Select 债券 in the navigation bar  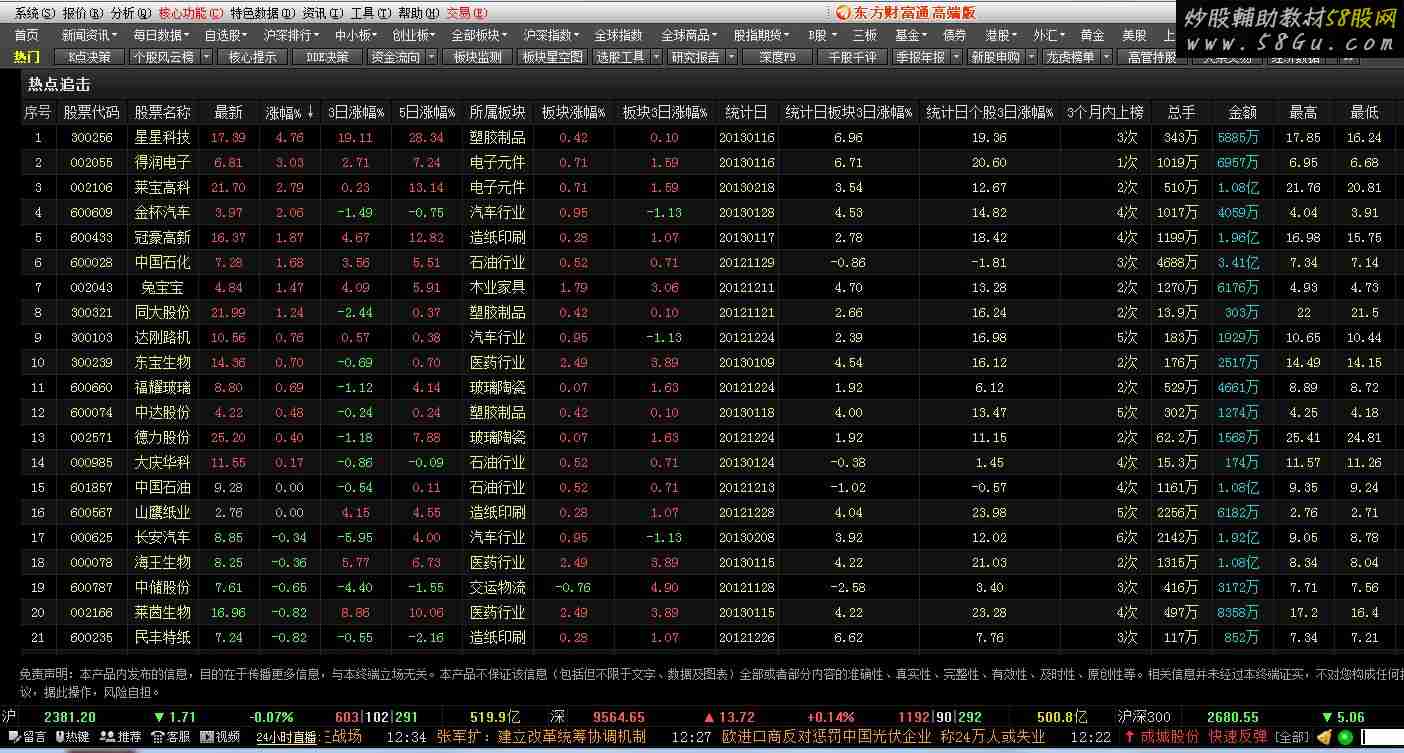pos(955,35)
